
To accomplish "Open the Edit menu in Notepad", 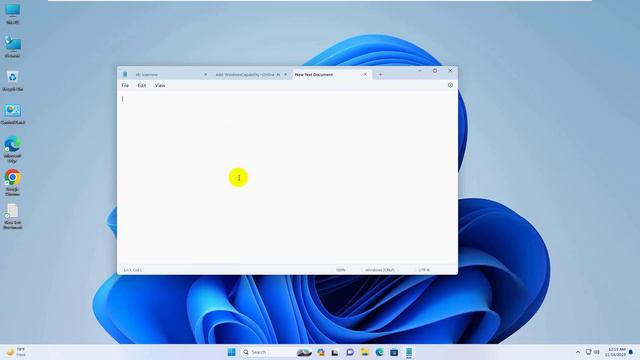I will coord(142,85).
